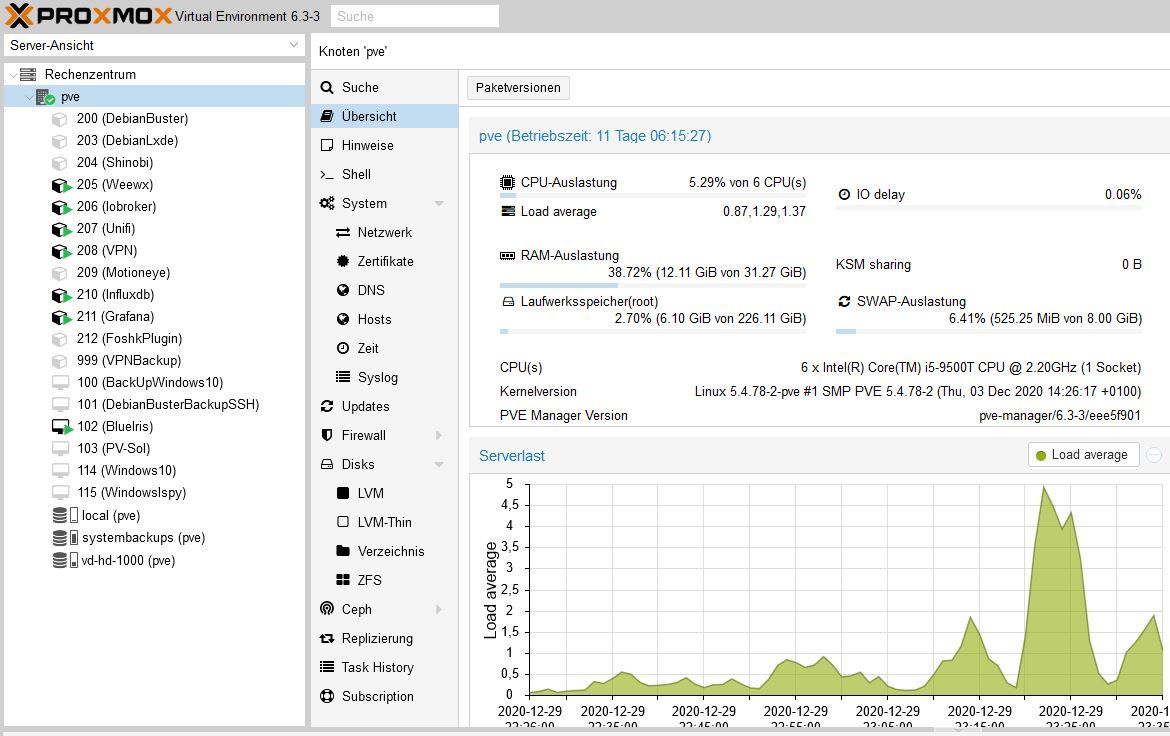Select VM 115 (WindowsIspy)

coord(154,493)
